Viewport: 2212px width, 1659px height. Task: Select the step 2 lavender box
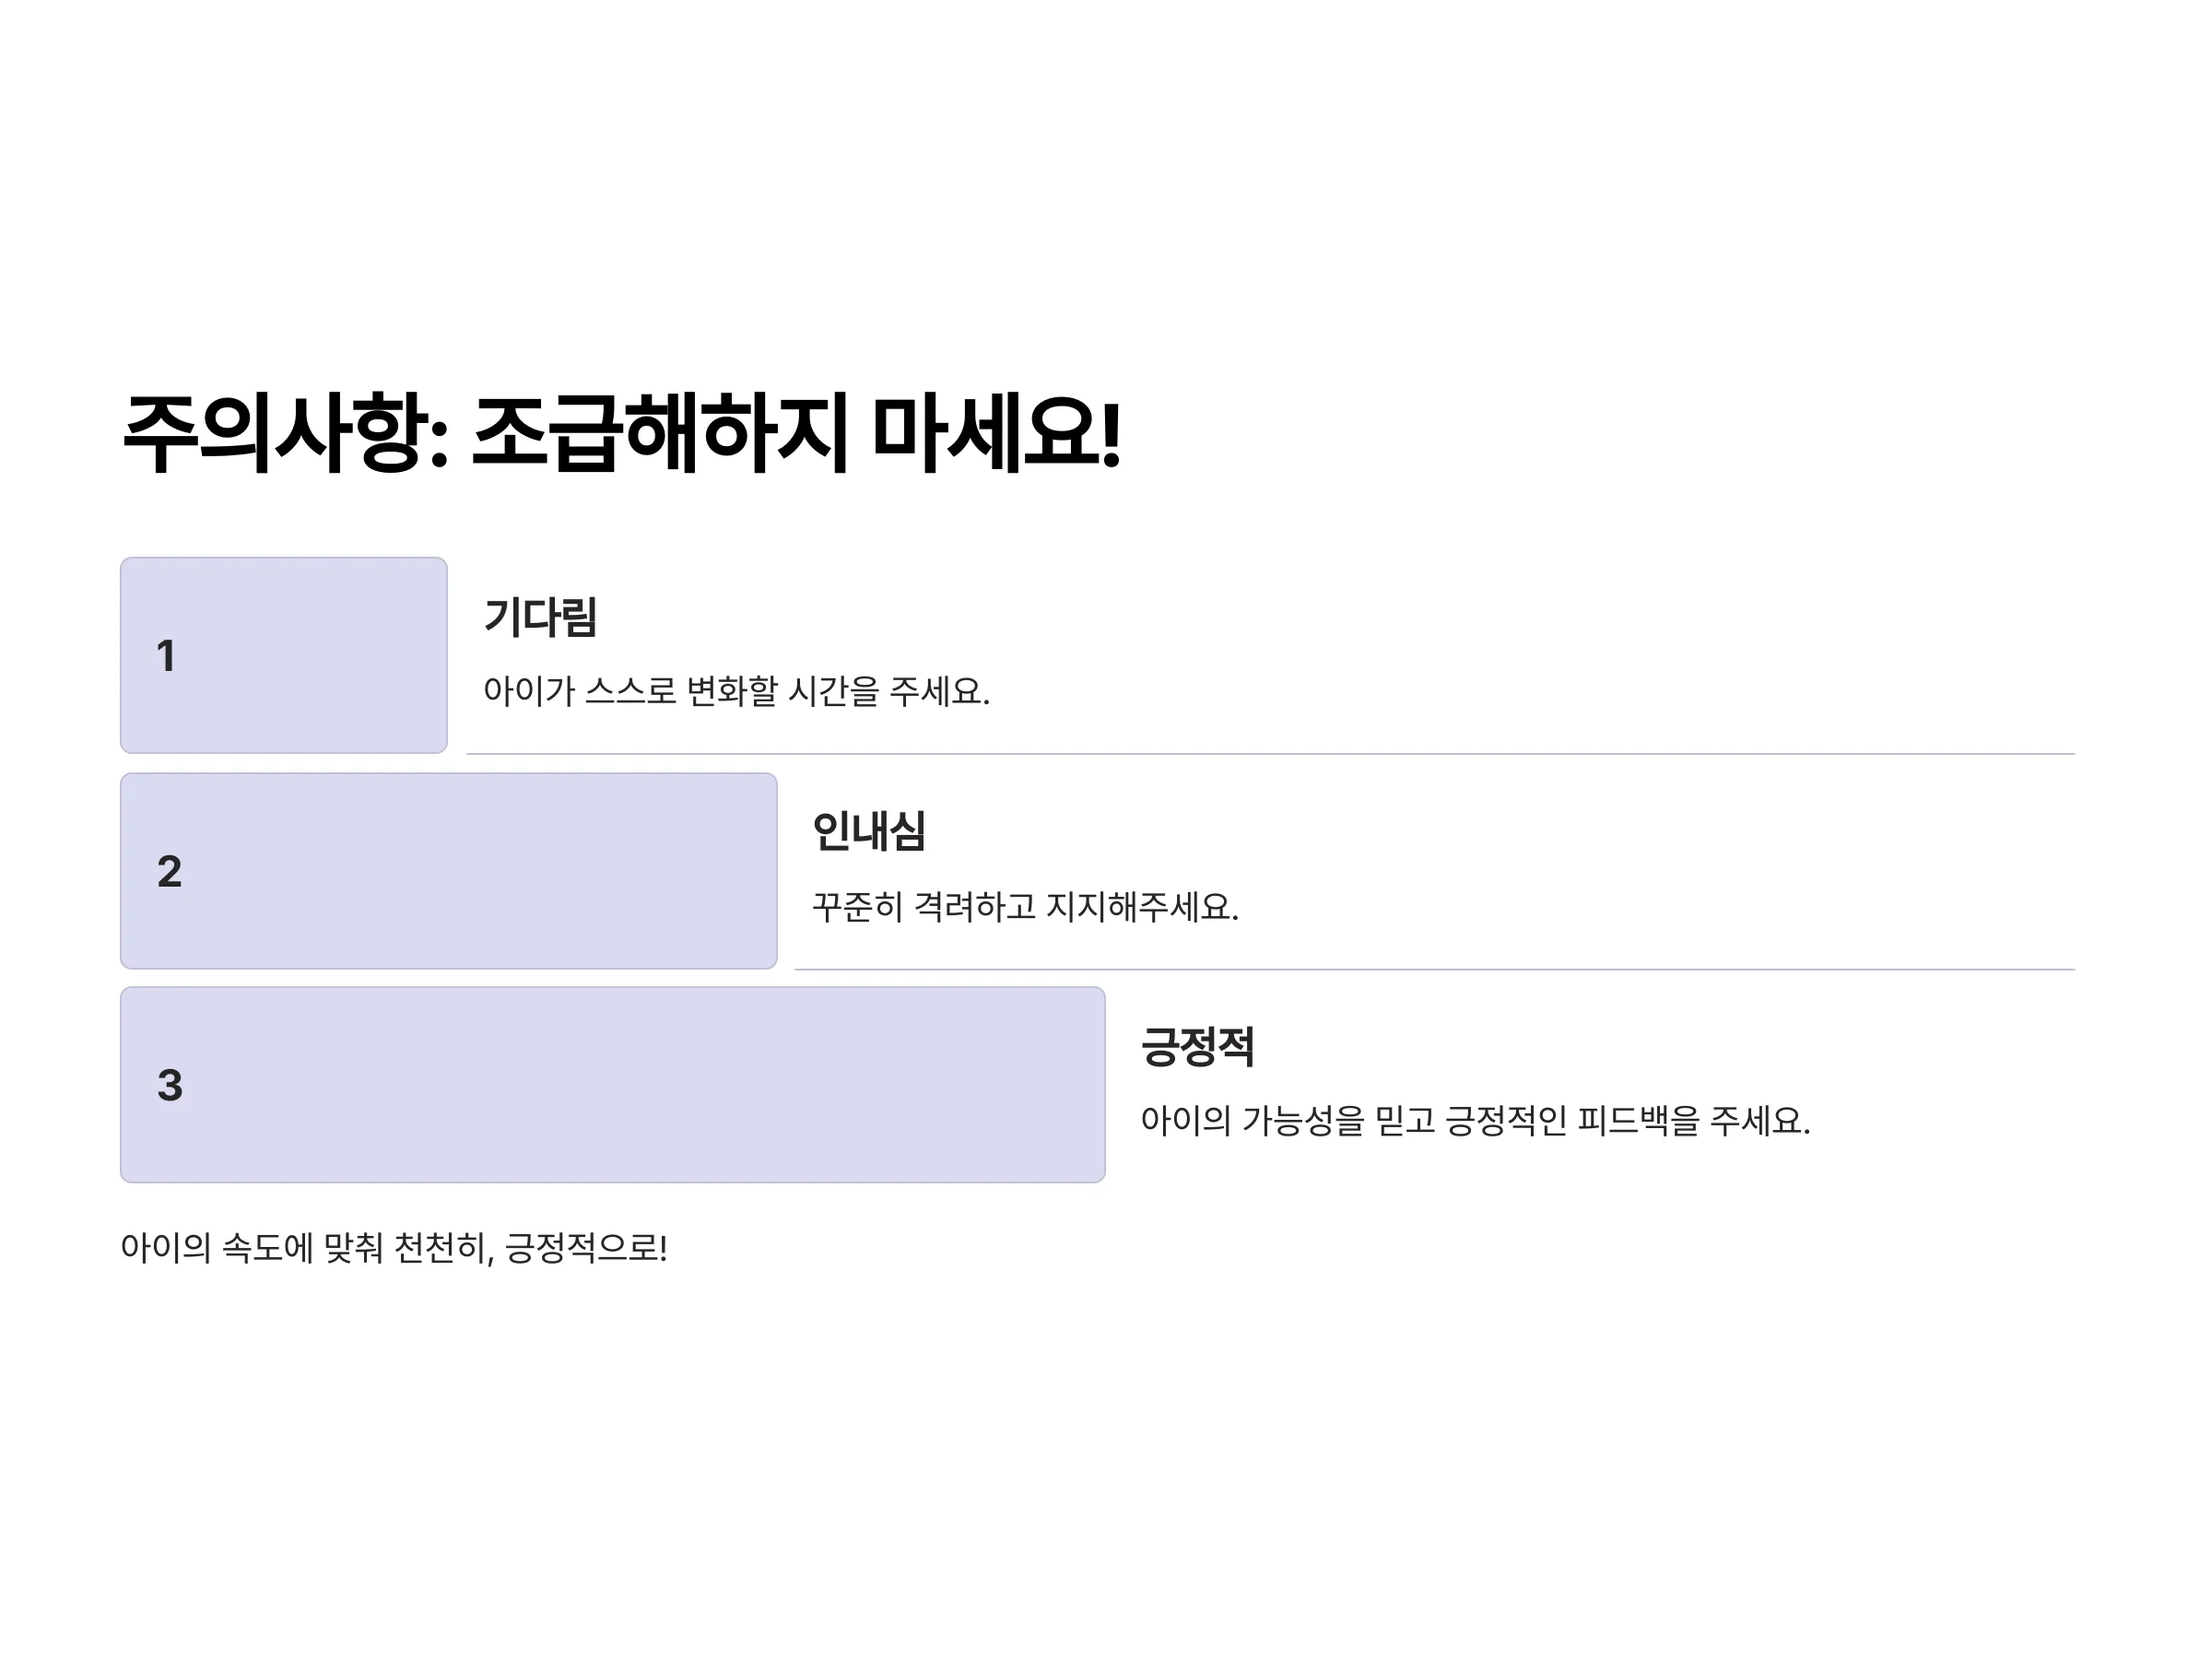click(449, 871)
